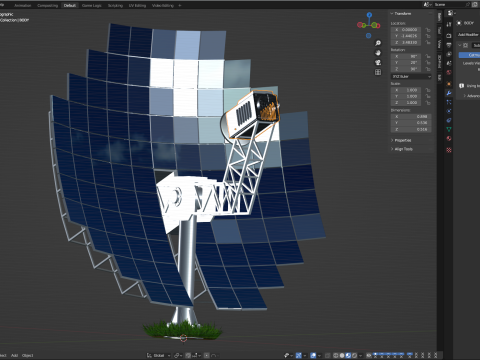Open the Tool properties tab icon
The image size is (480, 360).
click(x=449, y=24)
